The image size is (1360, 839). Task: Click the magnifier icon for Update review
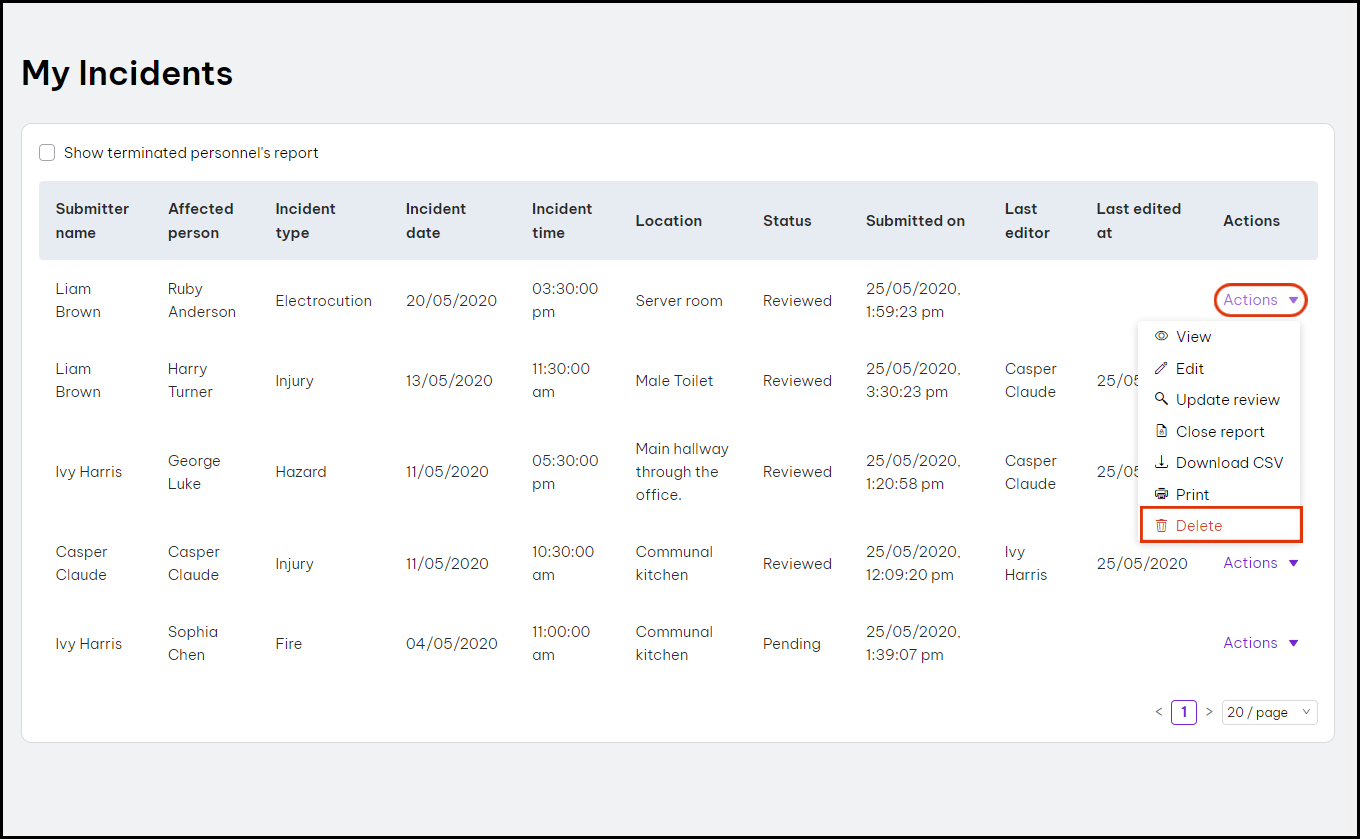(x=1161, y=400)
